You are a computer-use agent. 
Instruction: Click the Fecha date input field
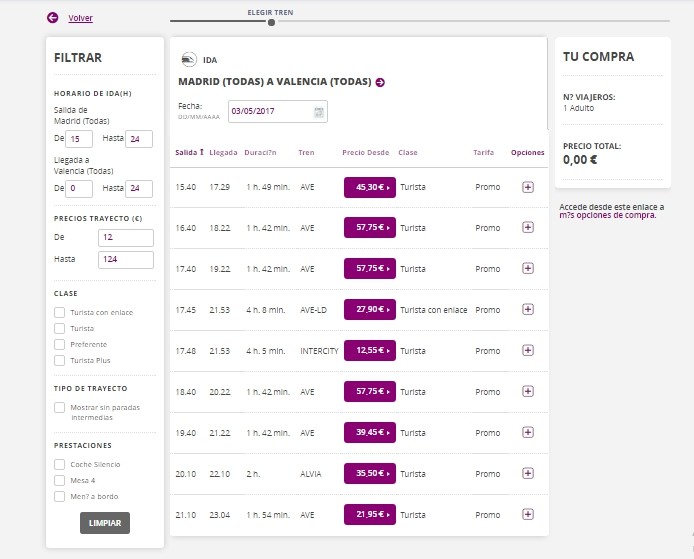(270, 111)
